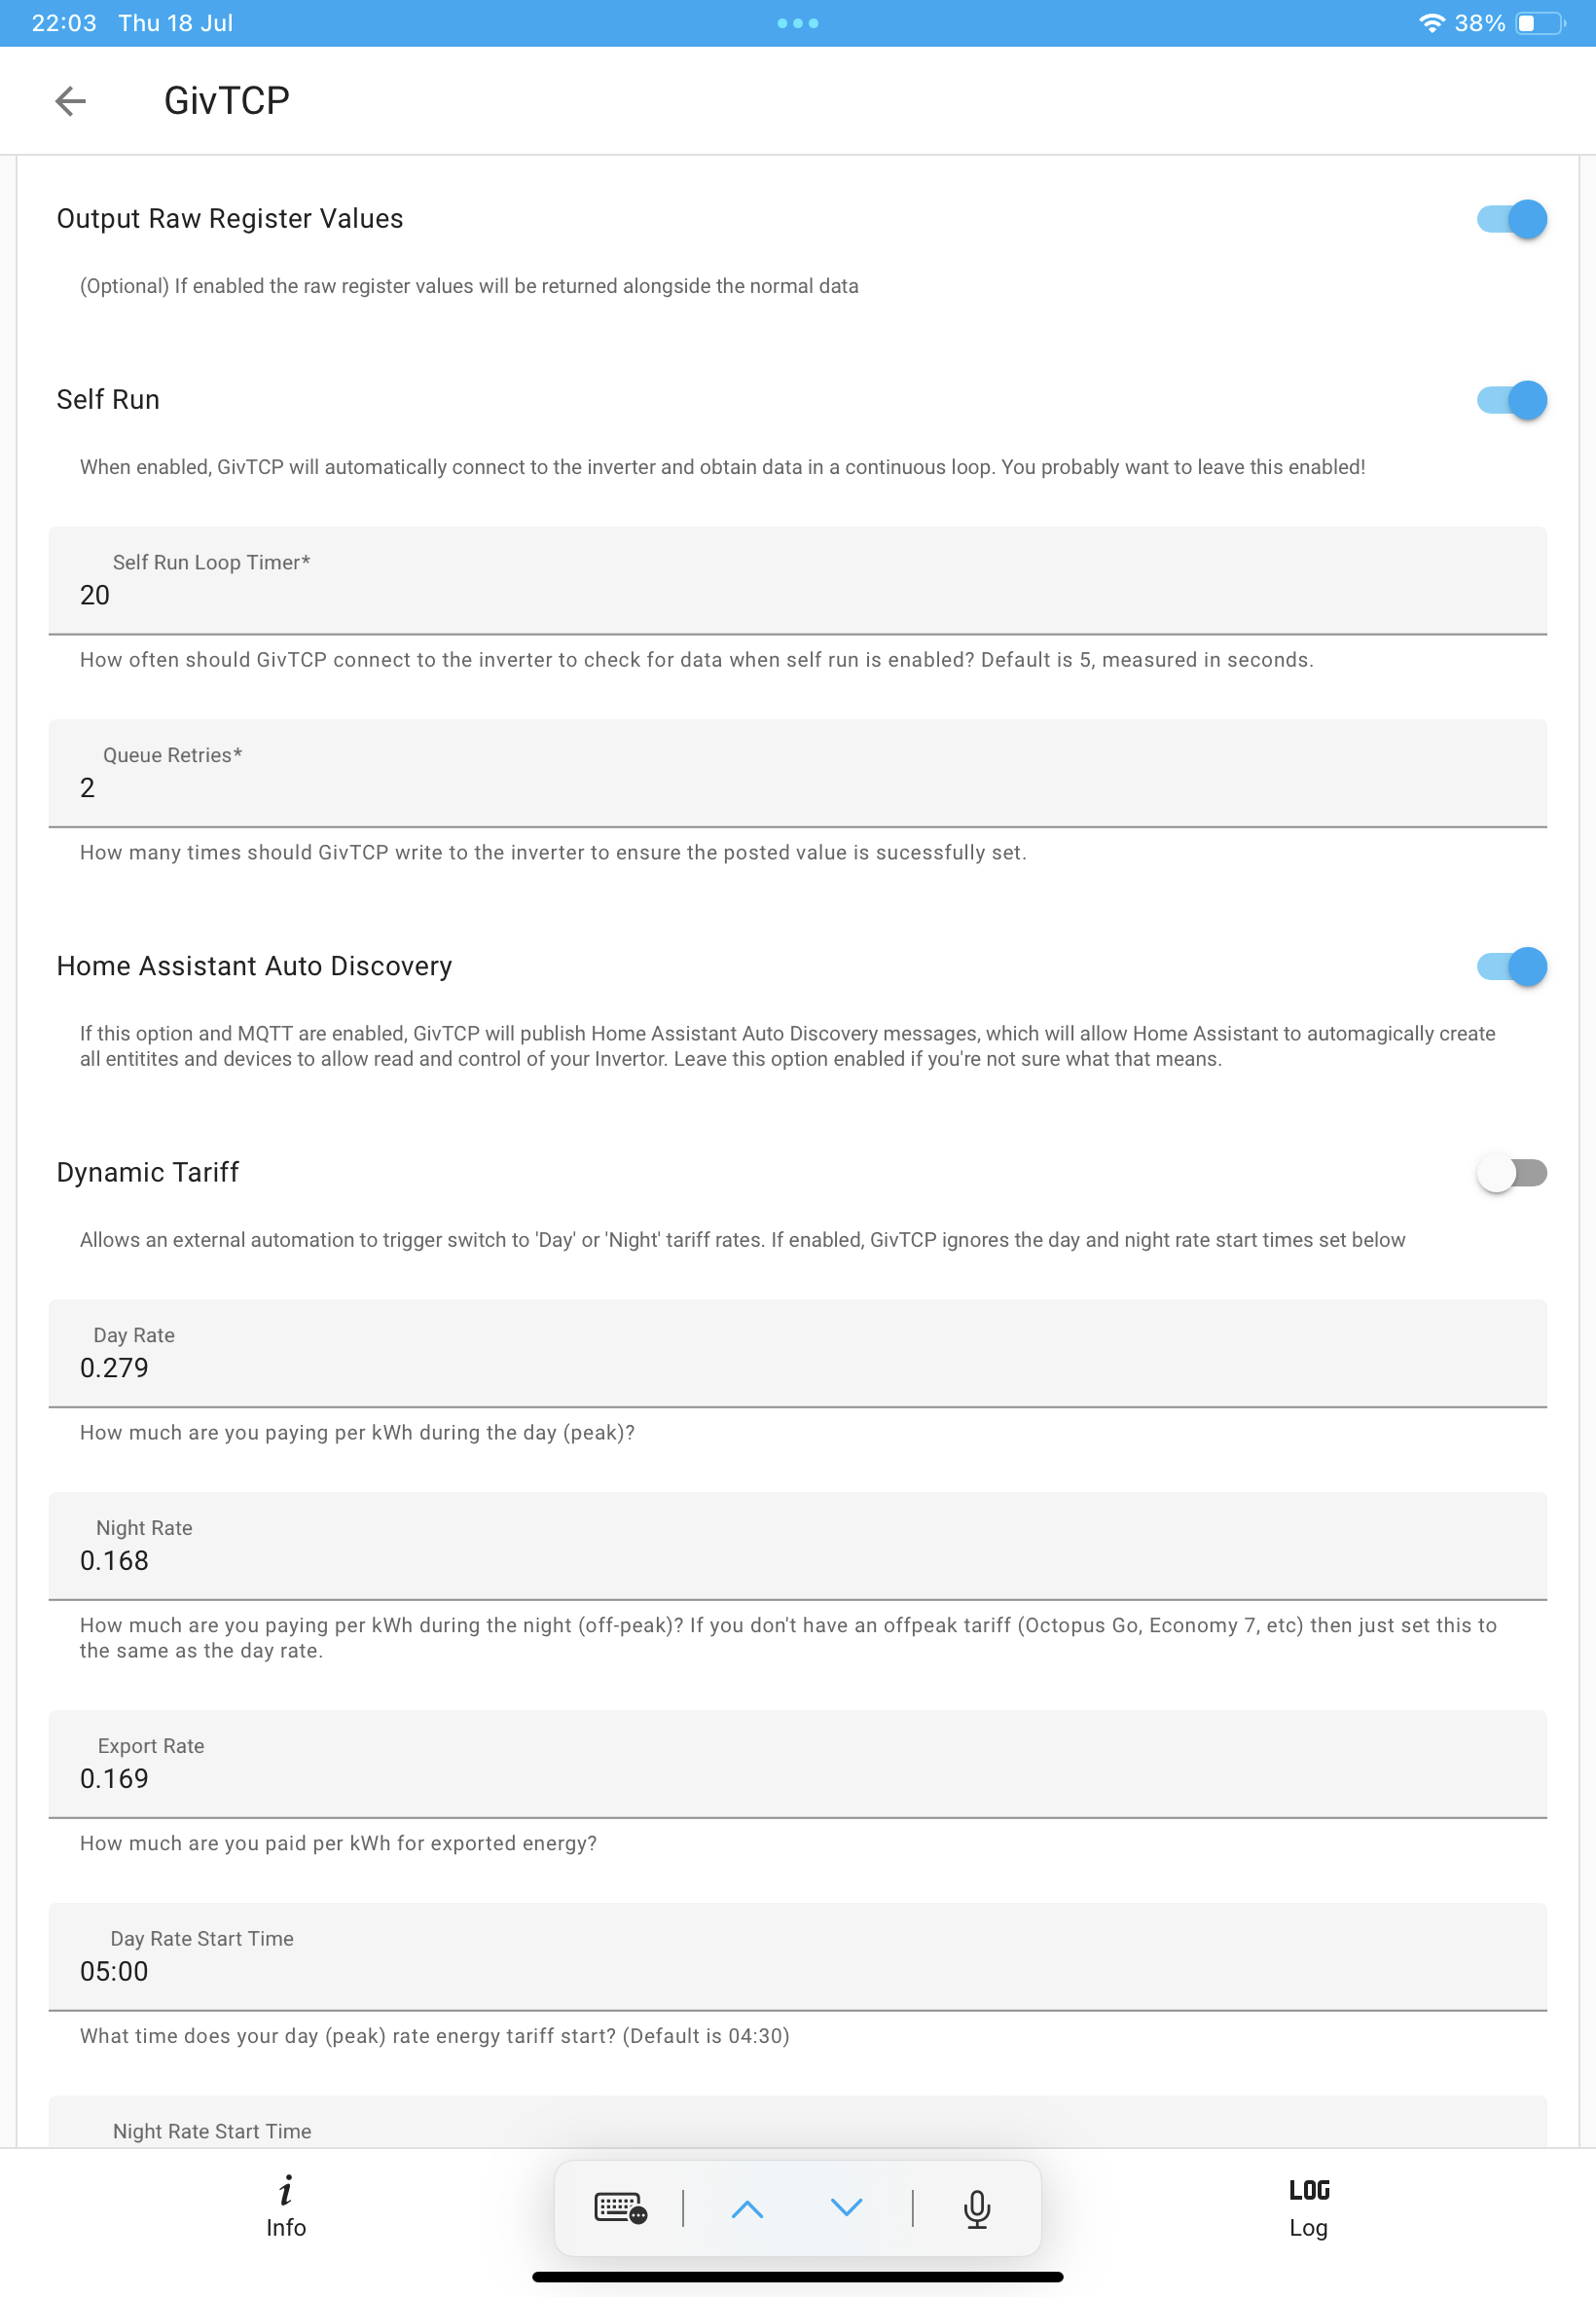This screenshot has height=2297, width=1596.
Task: Tap the keyboard options icon
Action: click(x=620, y=2207)
